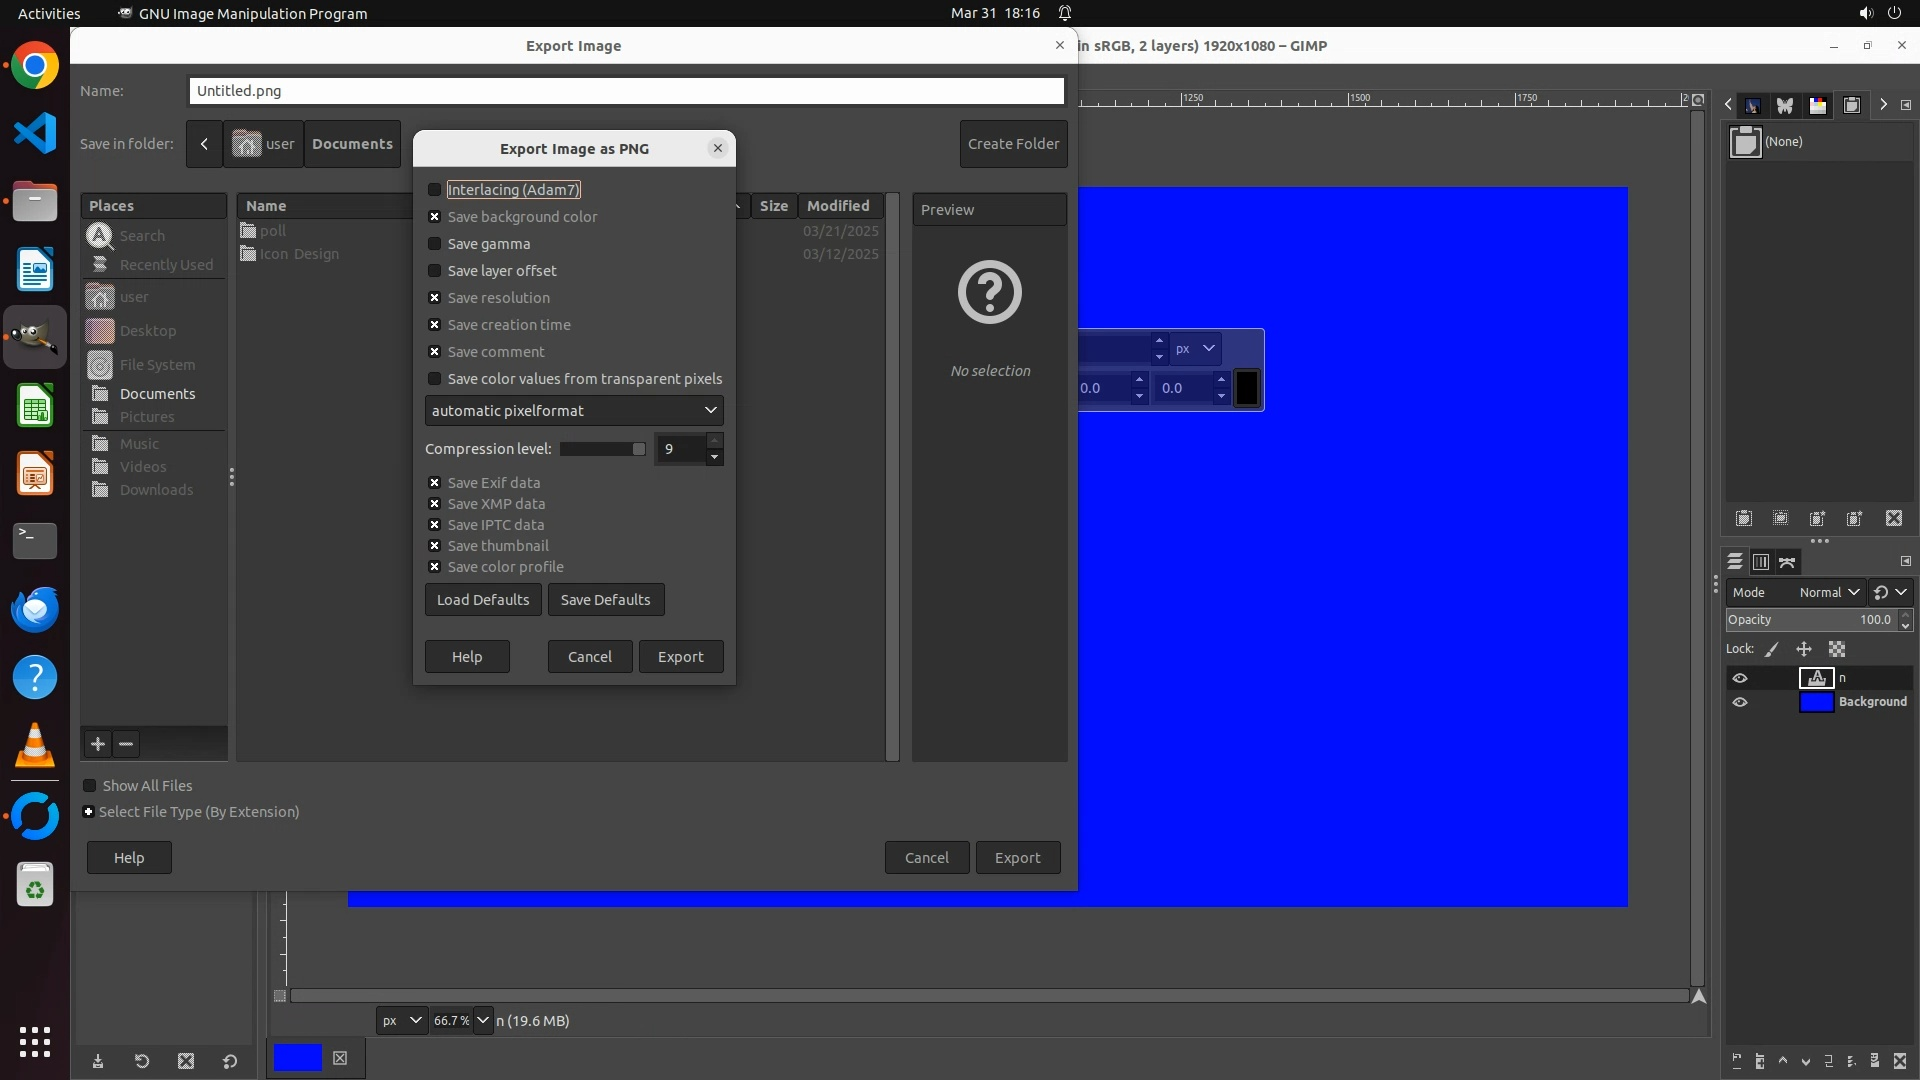Click the add bookmark plus icon
1920x1080 pixels.
97,744
